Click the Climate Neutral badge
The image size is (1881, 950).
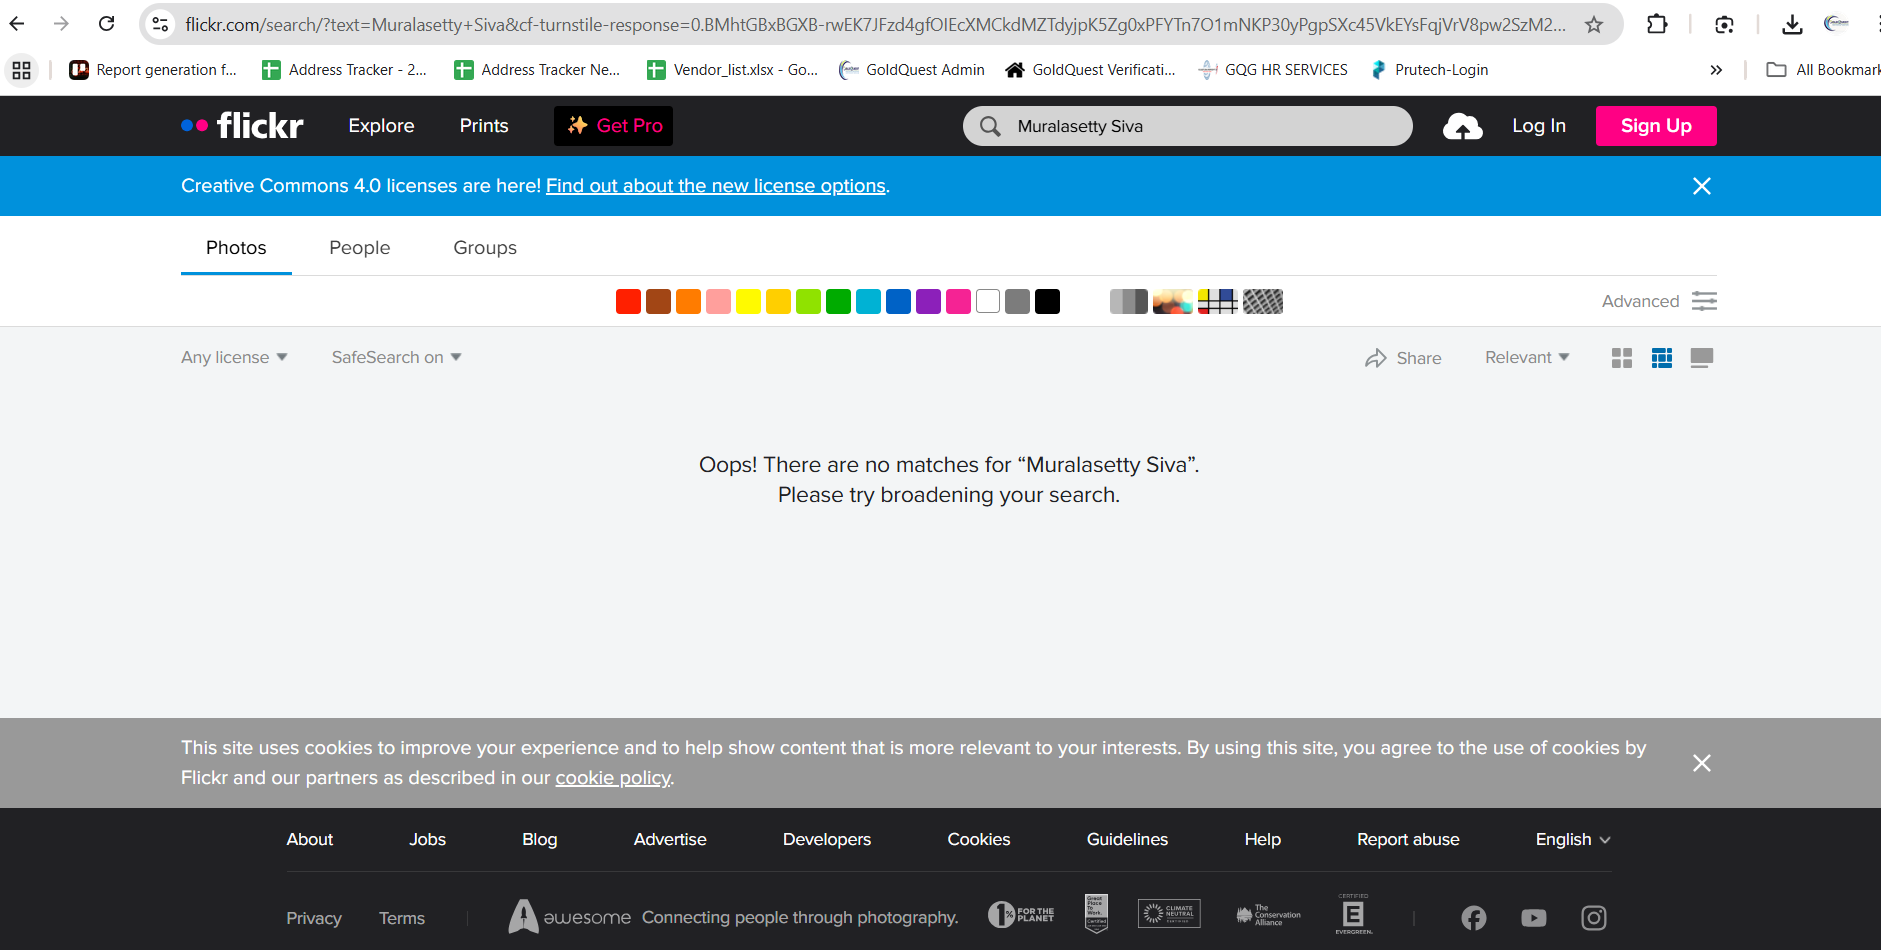(x=1169, y=913)
